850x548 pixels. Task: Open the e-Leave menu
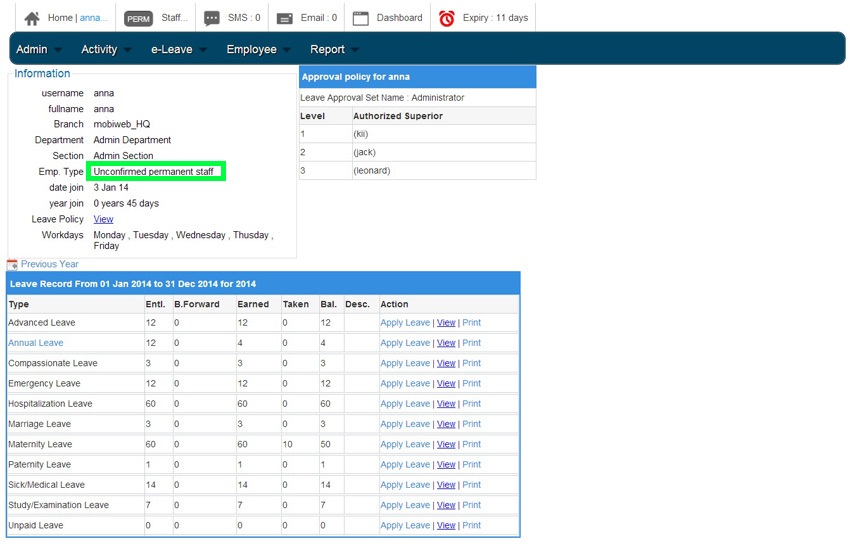171,49
